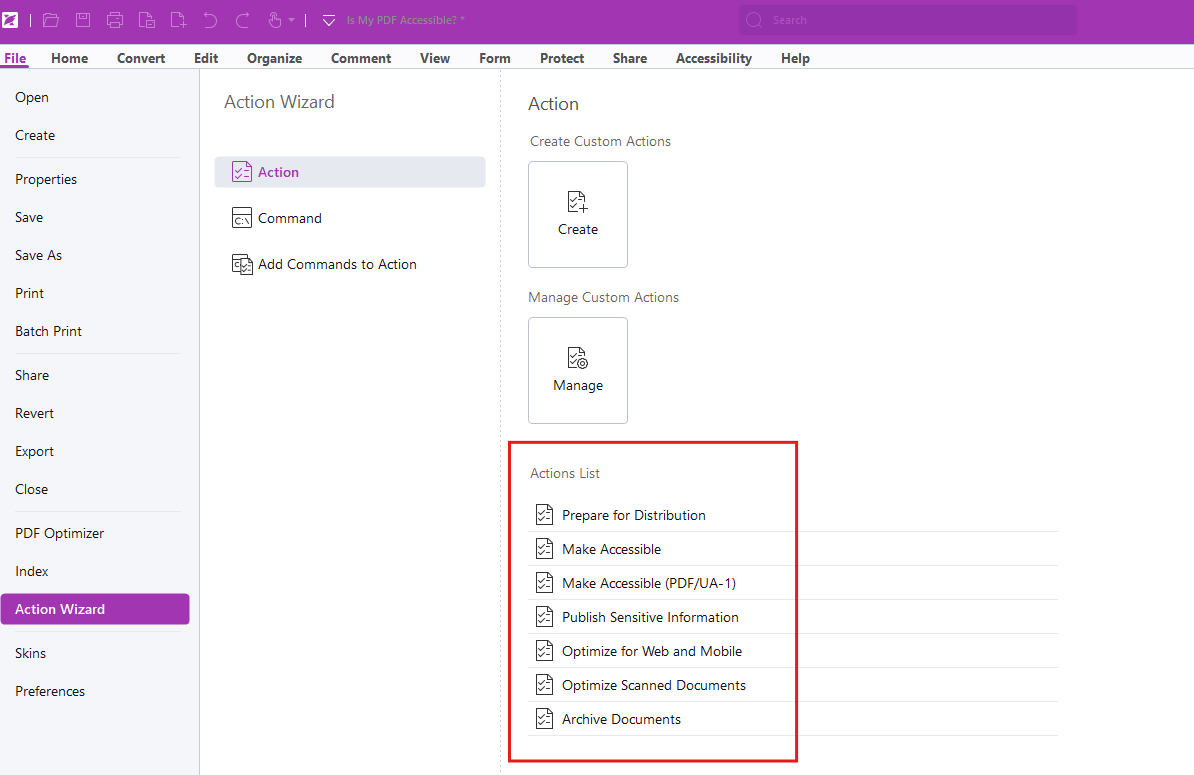Image resolution: width=1194 pixels, height=775 pixels.
Task: Choose Save As in File sidebar
Action: click(x=38, y=256)
